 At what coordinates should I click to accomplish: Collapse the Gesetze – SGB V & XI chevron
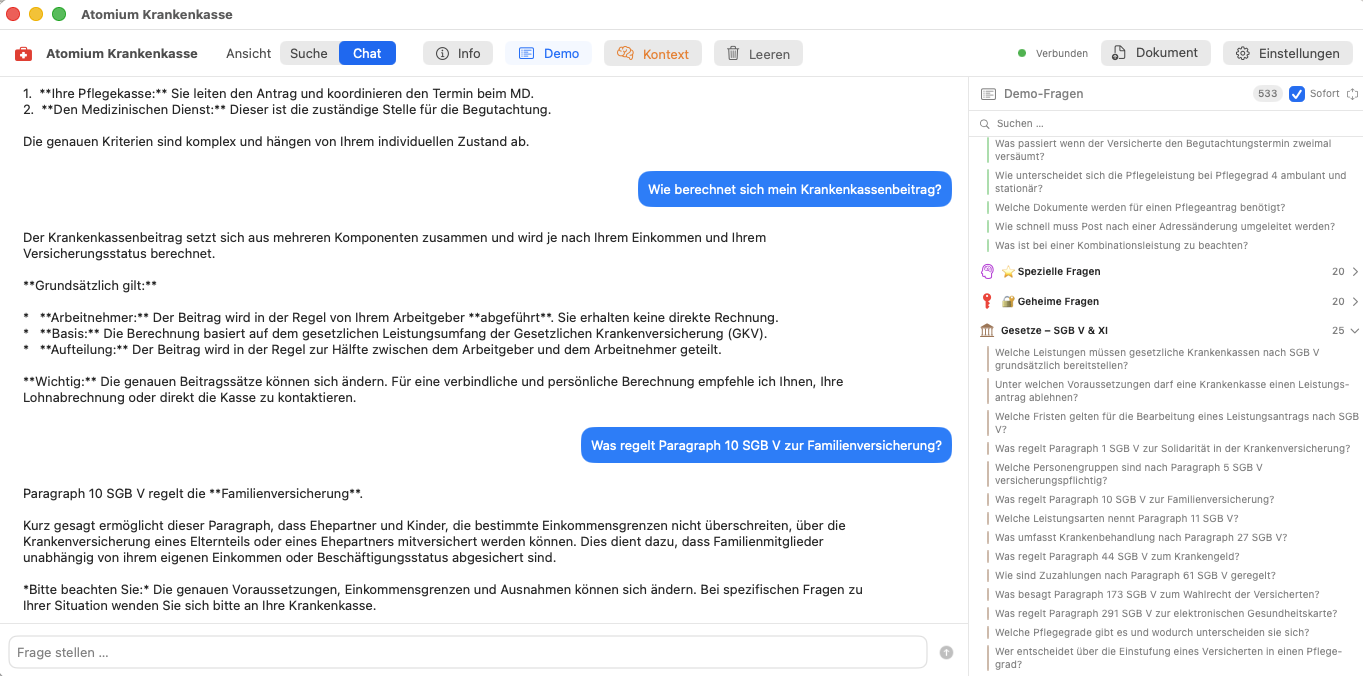pos(1355,331)
